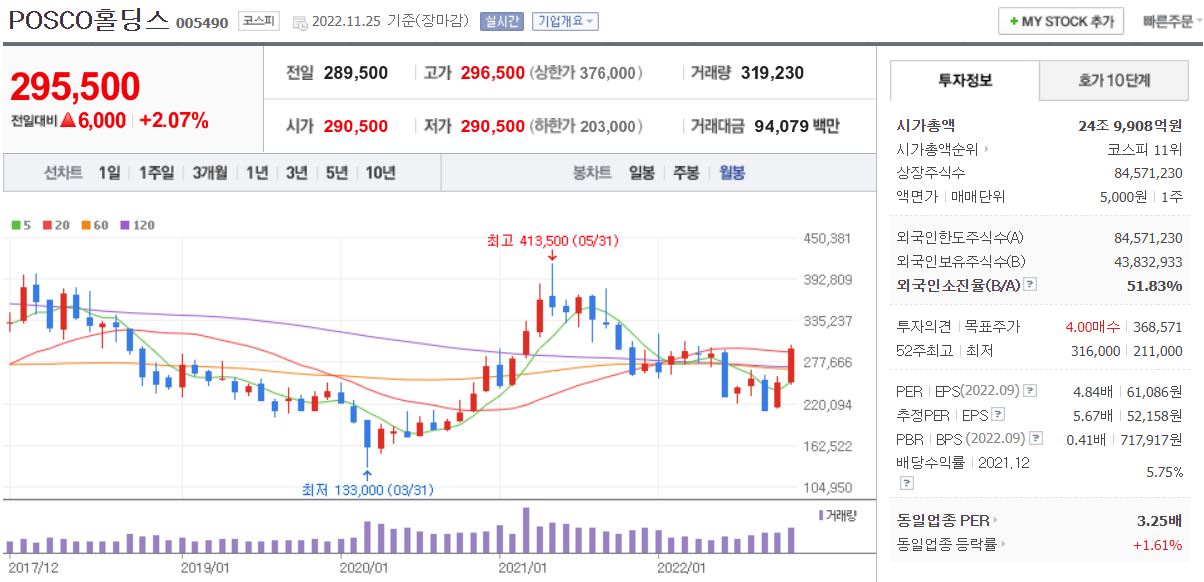Click the 최저 133,000 (03/31) chart label
Screen dimensions: 1204x582
point(368,490)
